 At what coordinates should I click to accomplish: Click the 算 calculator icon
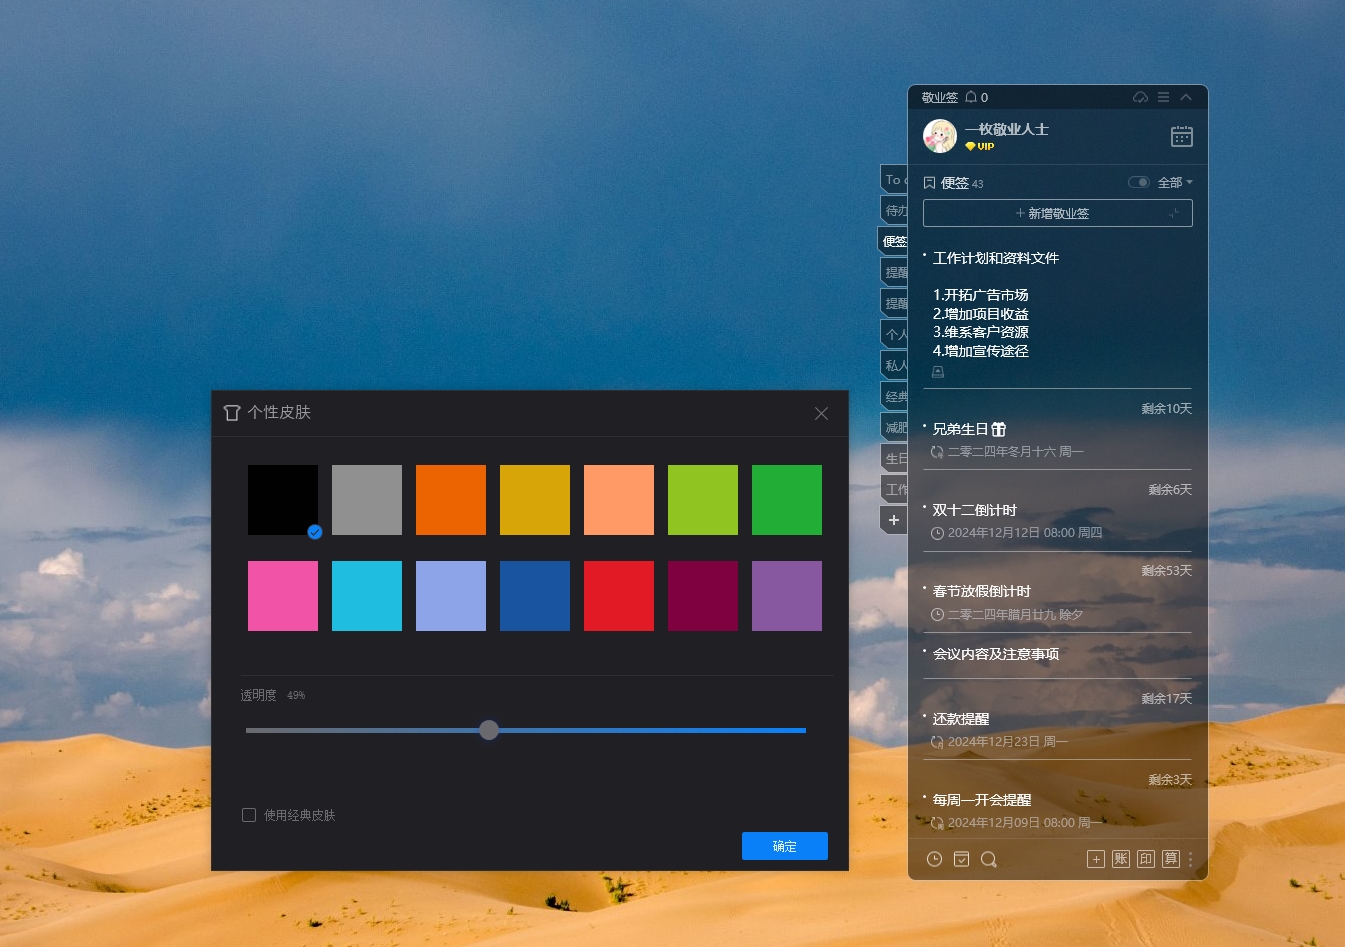(1171, 859)
